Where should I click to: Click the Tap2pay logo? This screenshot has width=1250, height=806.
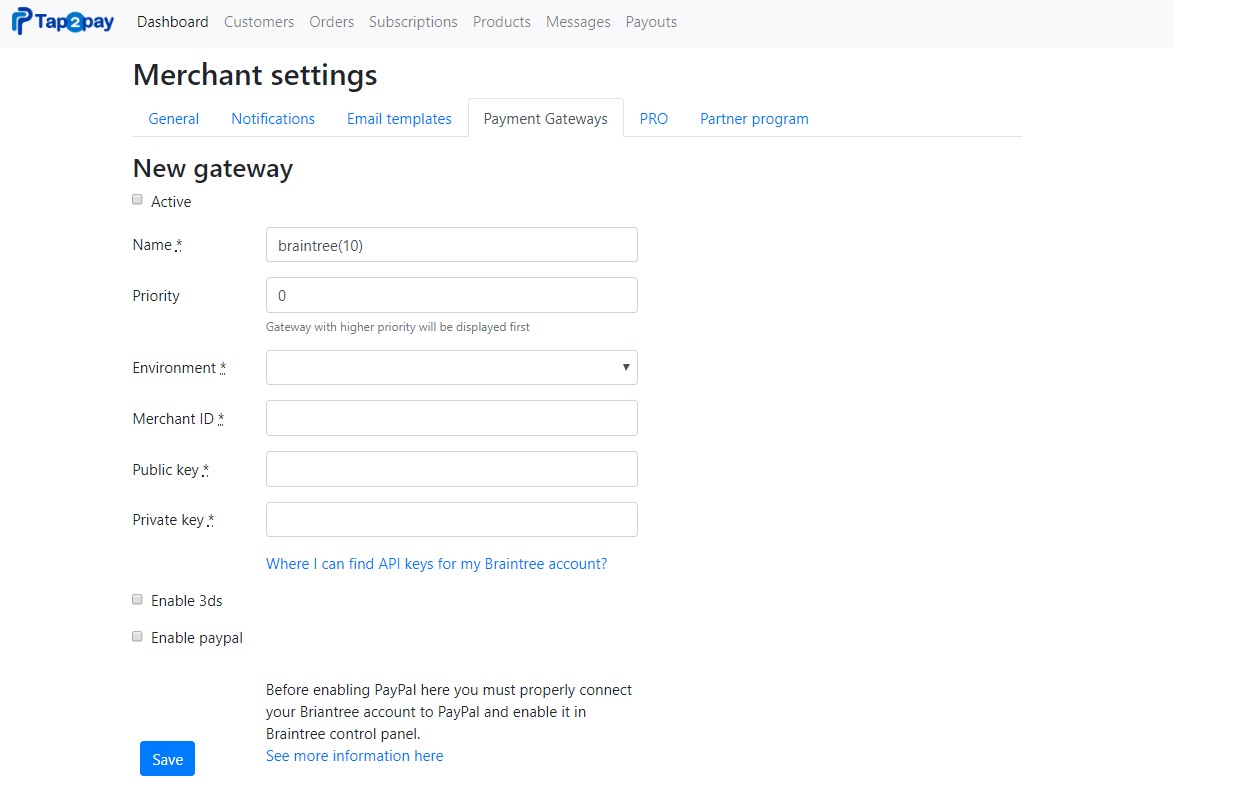(63, 21)
